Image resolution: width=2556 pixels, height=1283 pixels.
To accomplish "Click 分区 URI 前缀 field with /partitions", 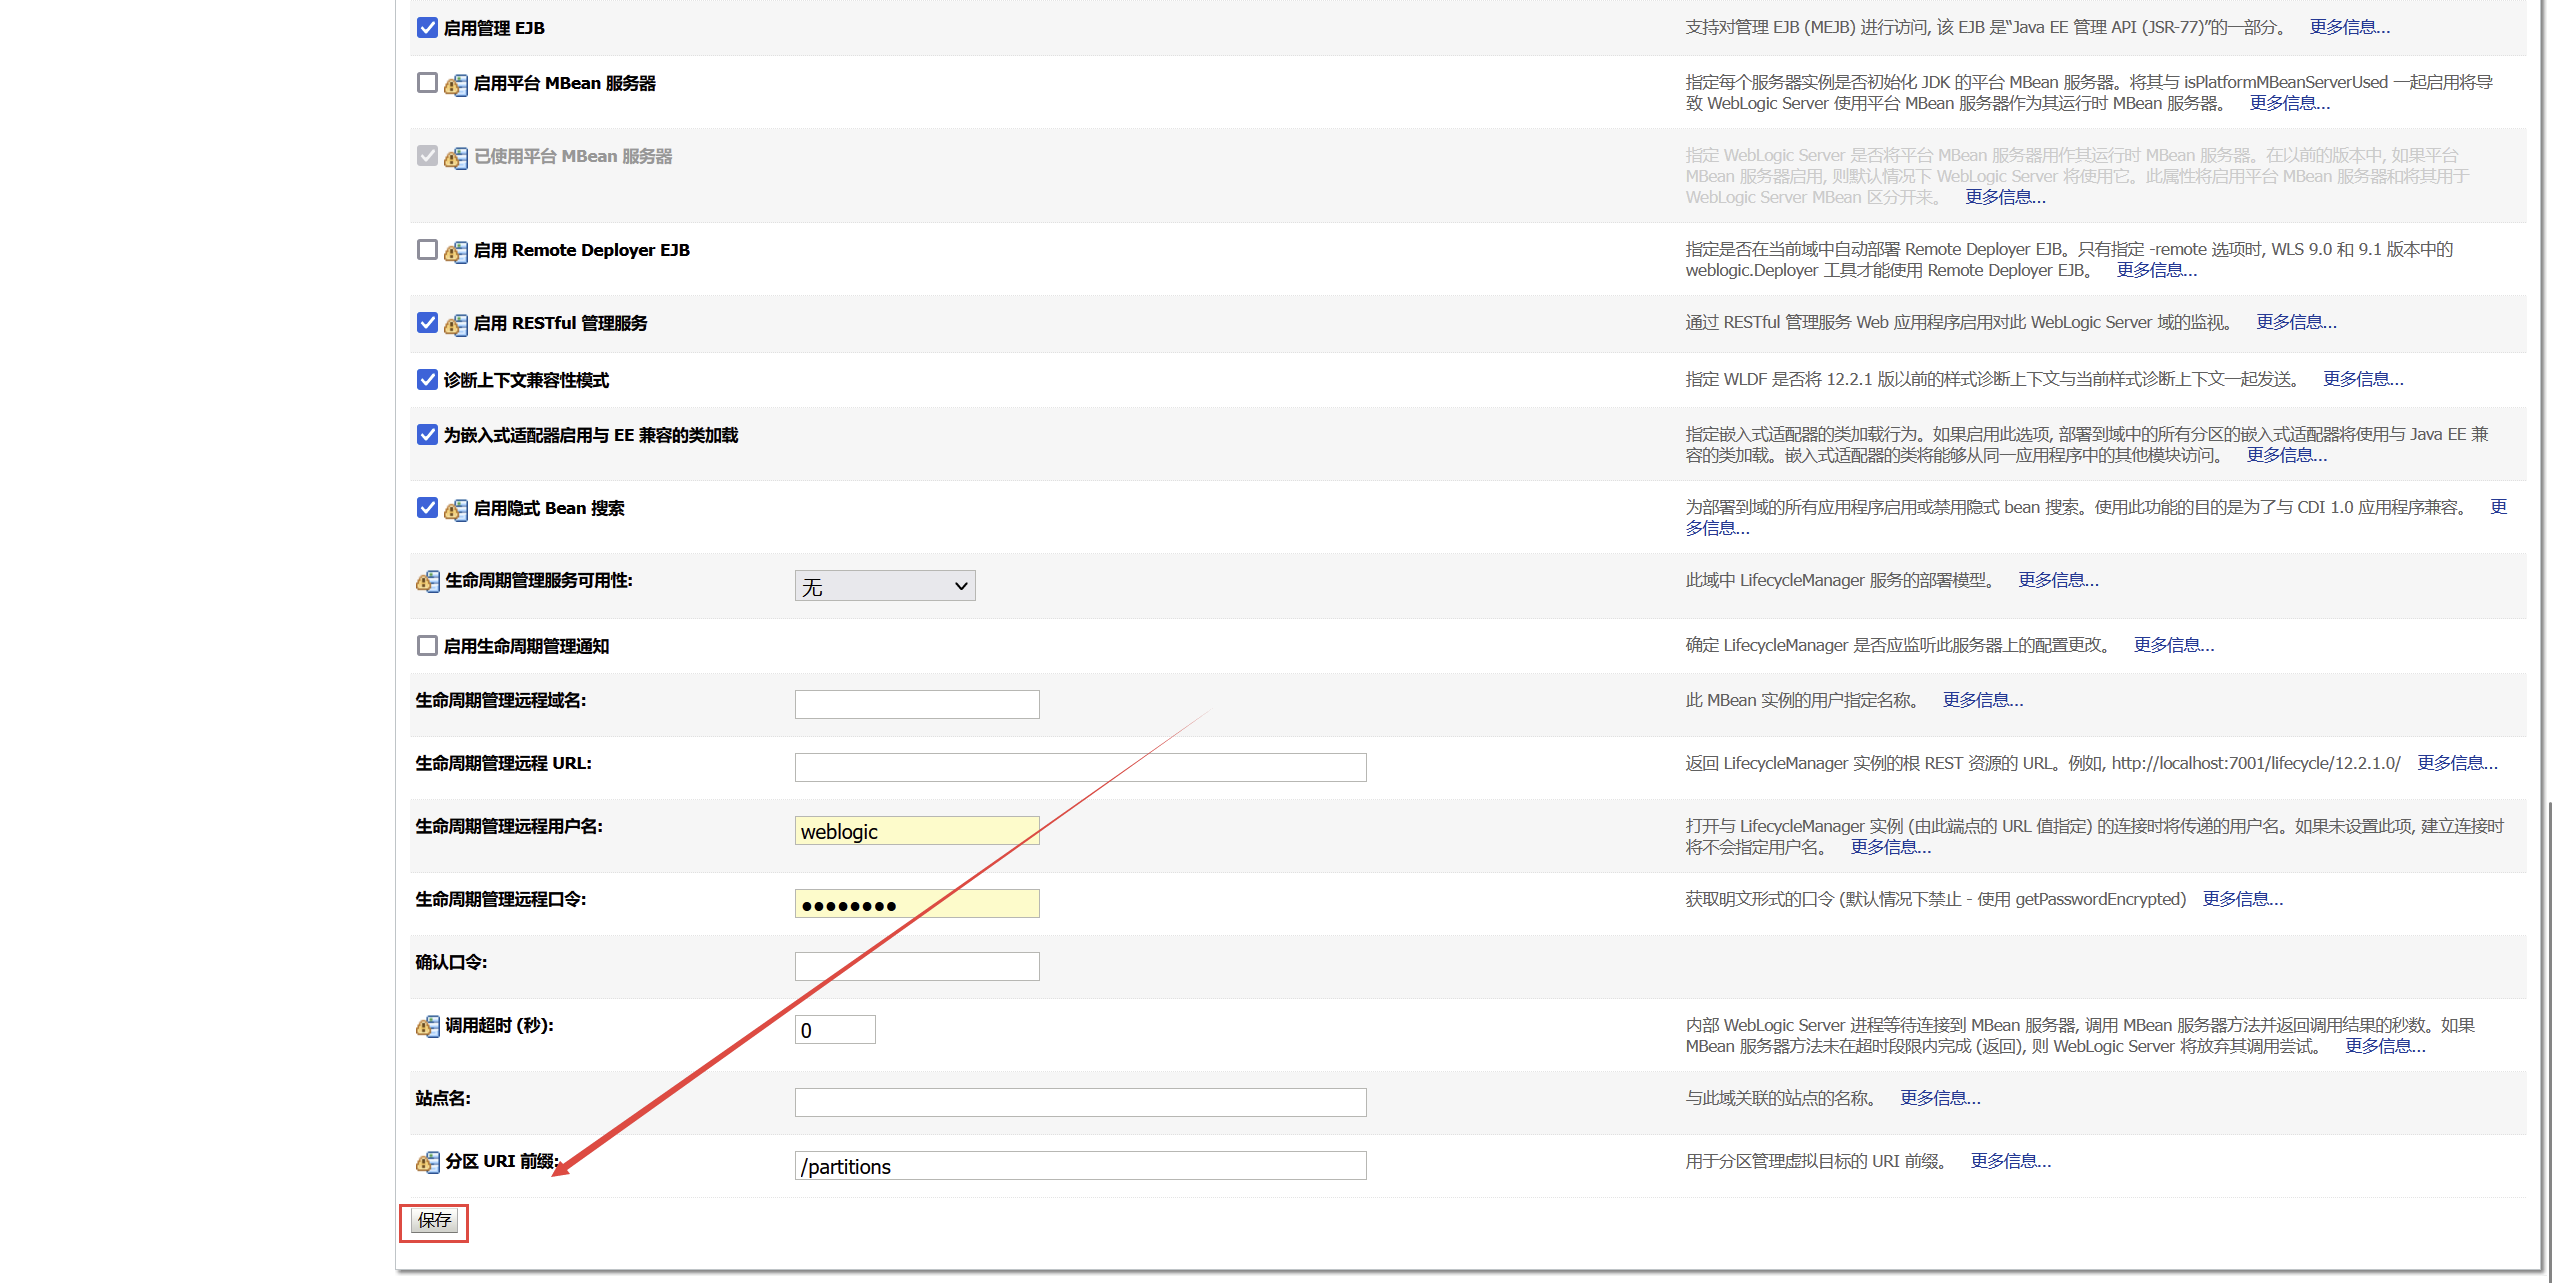I will point(1080,1166).
